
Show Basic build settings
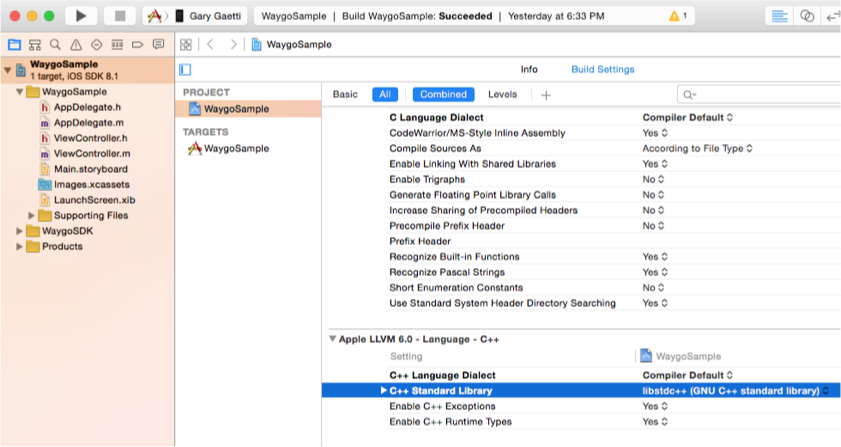[x=345, y=94]
